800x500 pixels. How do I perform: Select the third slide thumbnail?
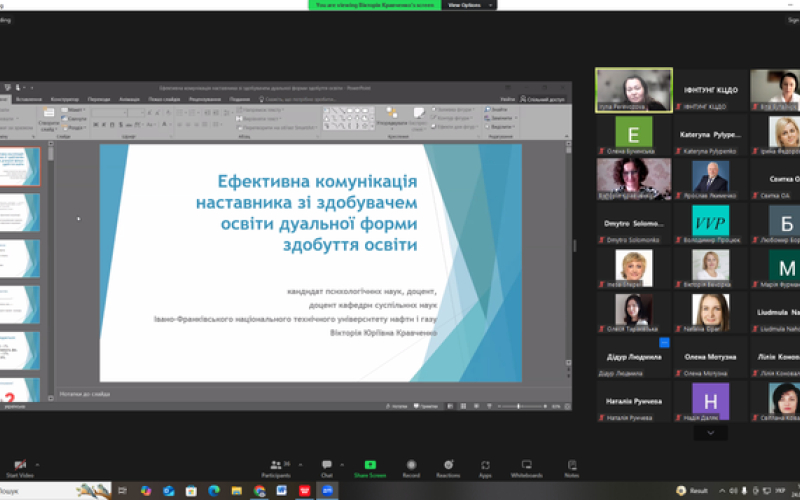pos(19,259)
